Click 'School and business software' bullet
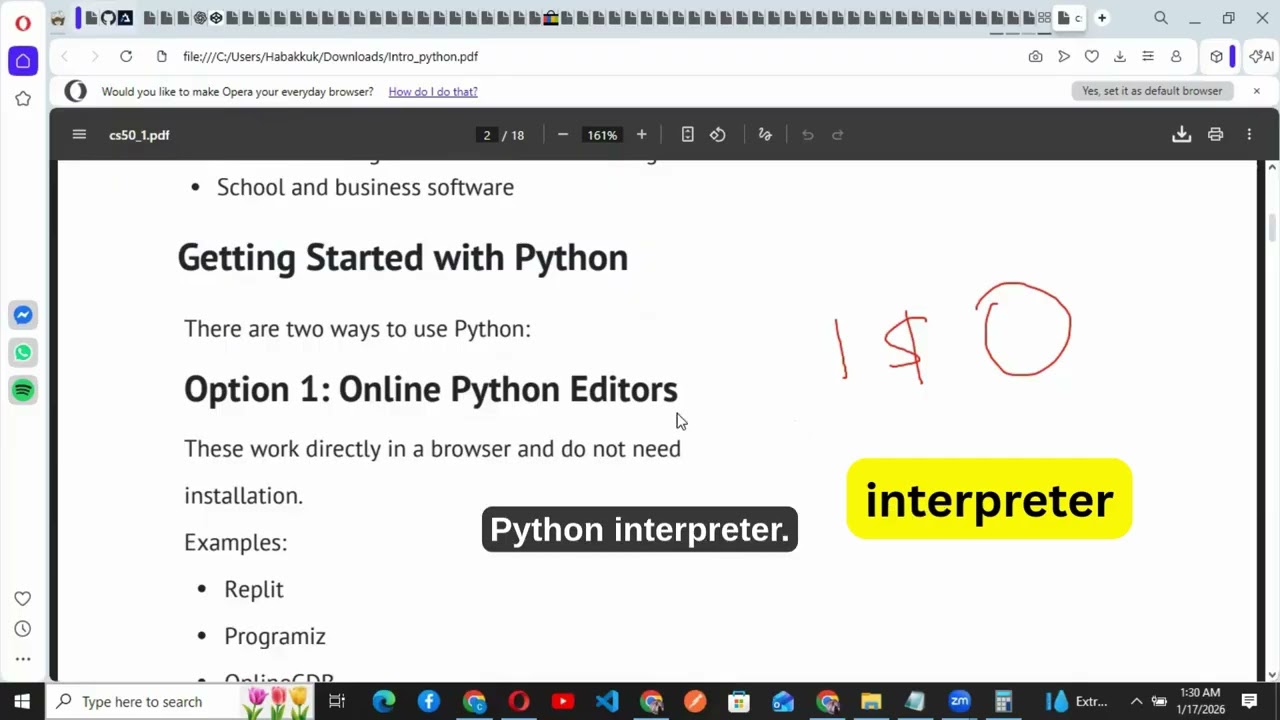Screen dimensions: 1280x720 click(365, 187)
